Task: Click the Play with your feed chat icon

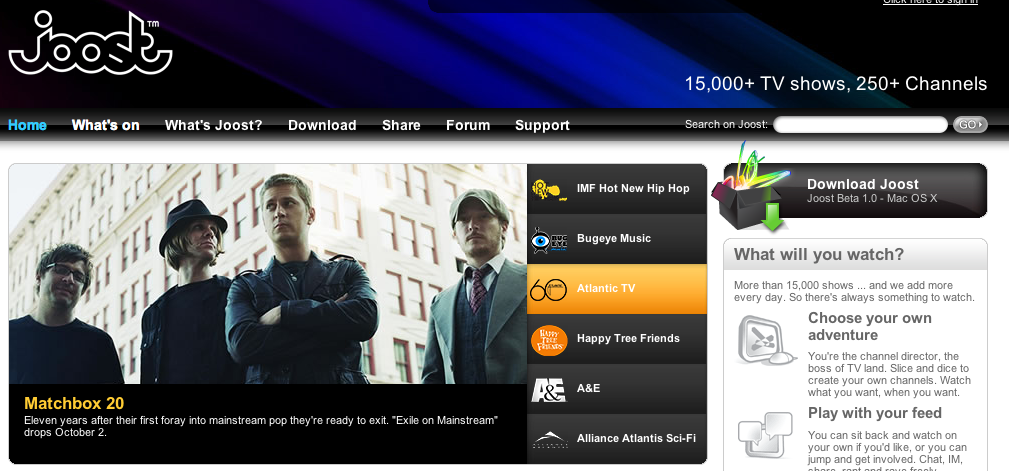Action: [x=766, y=435]
